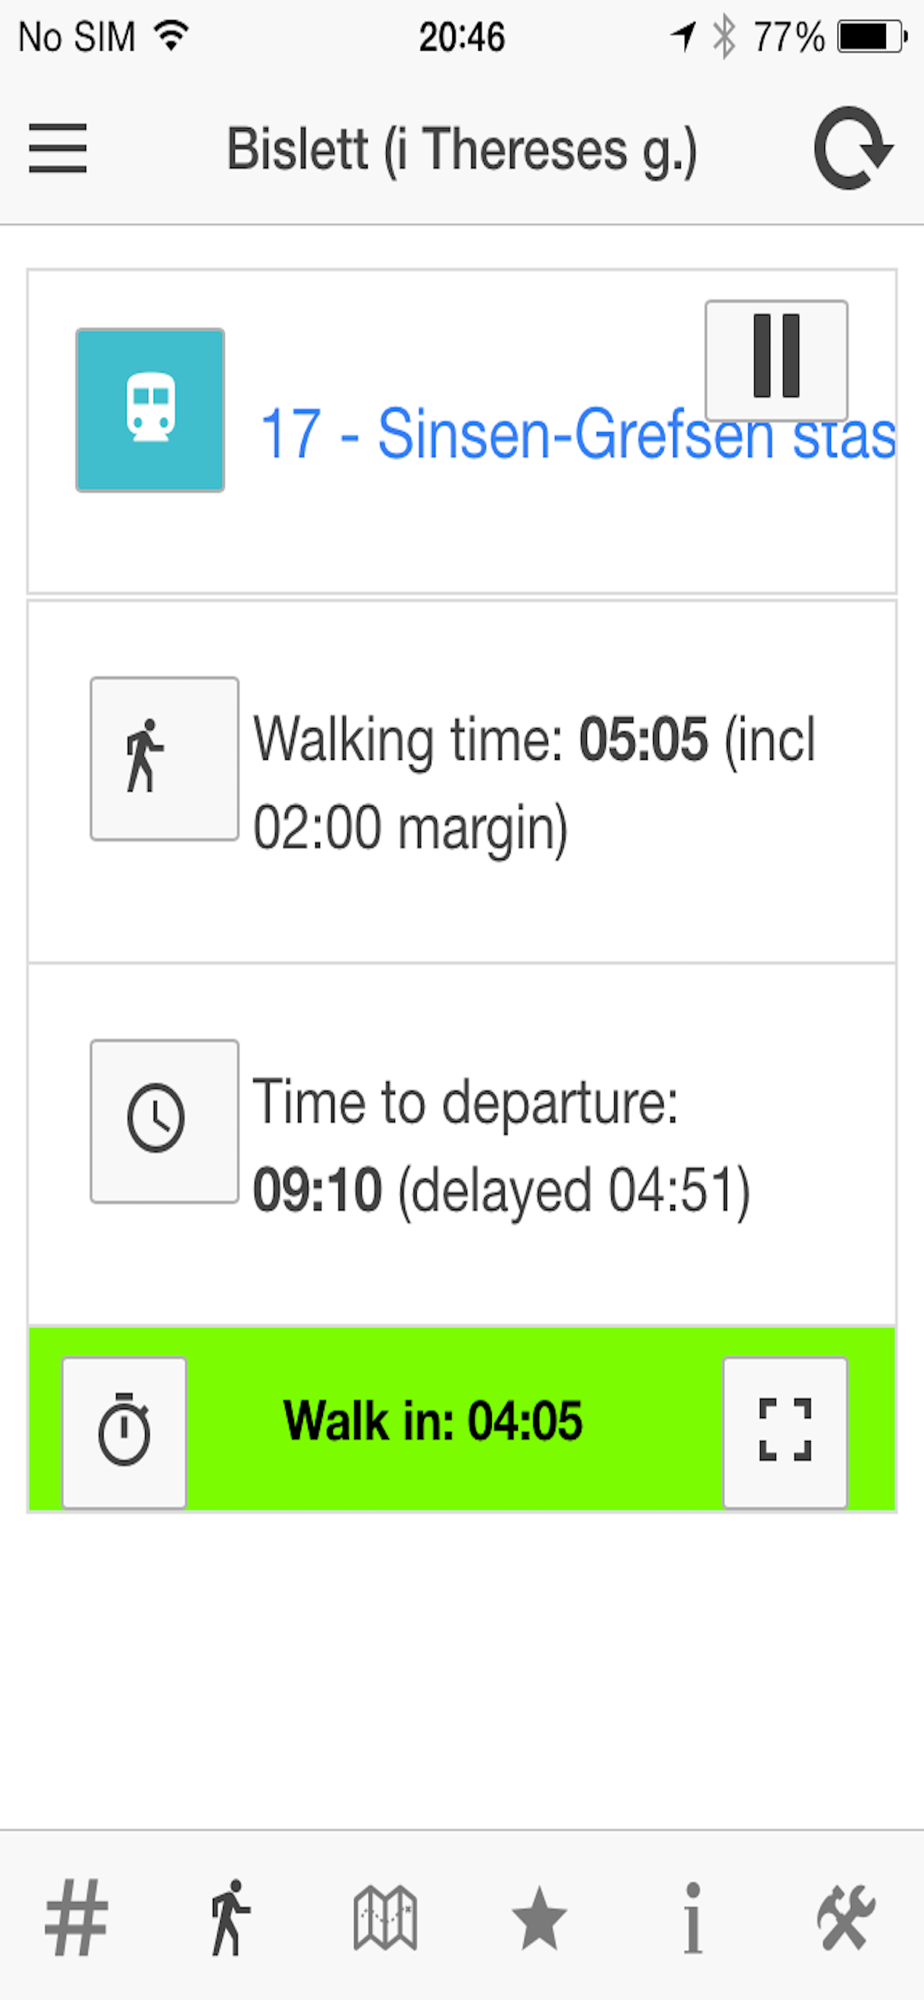Open the tools settings tab
The image size is (924, 2000).
coord(846,1916)
